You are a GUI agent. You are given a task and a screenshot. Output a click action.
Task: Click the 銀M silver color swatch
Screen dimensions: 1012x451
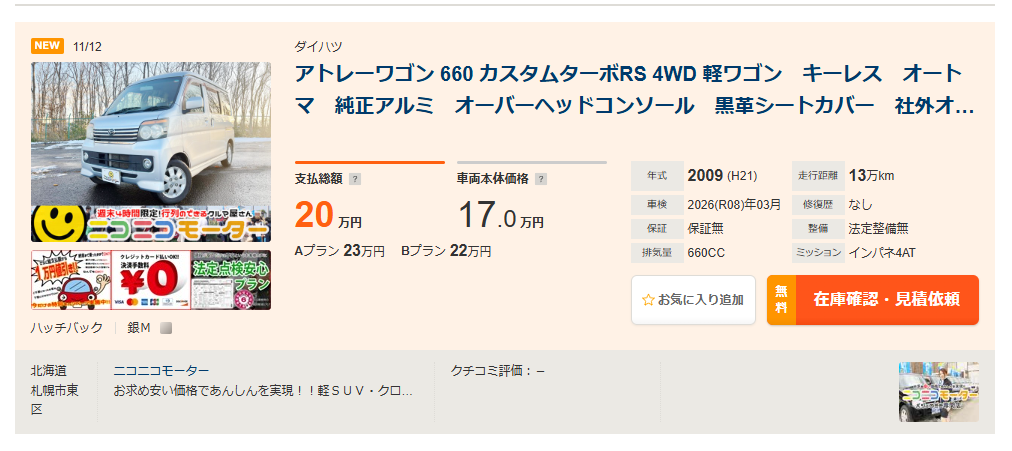pos(167,328)
